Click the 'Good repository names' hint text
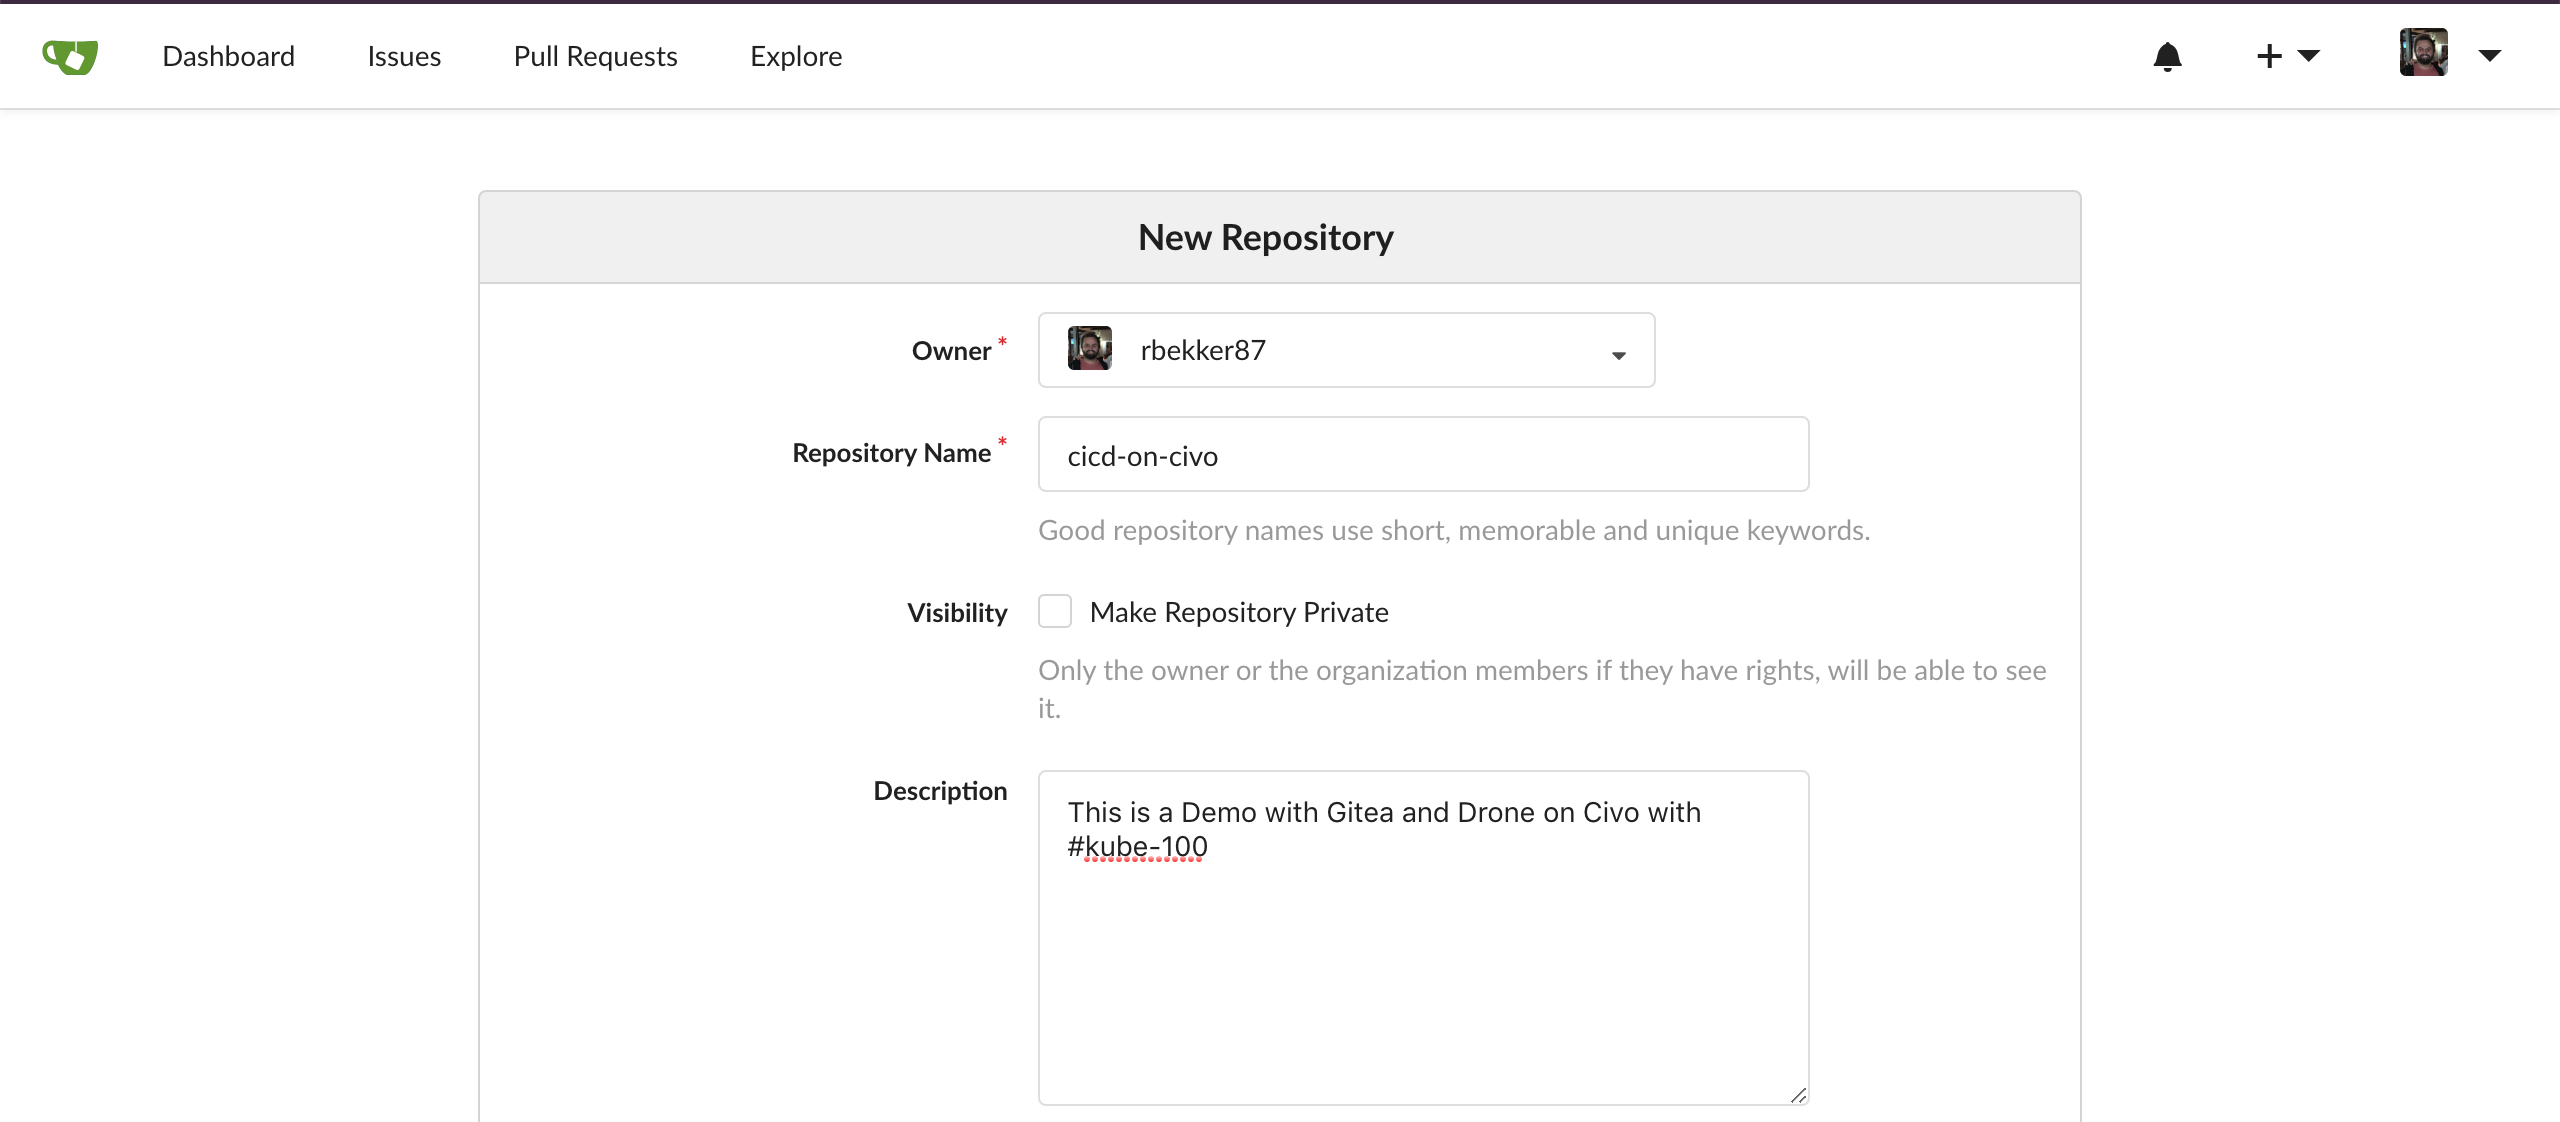Image resolution: width=2560 pixels, height=1122 pixels. coord(1454,530)
